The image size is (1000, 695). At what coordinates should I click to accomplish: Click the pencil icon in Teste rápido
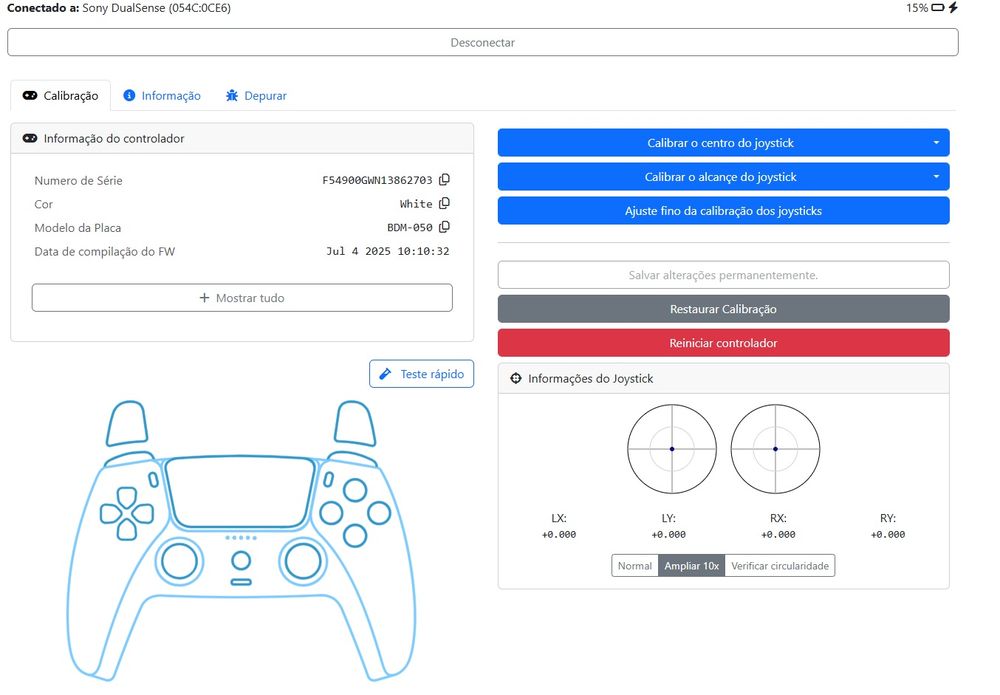click(385, 374)
